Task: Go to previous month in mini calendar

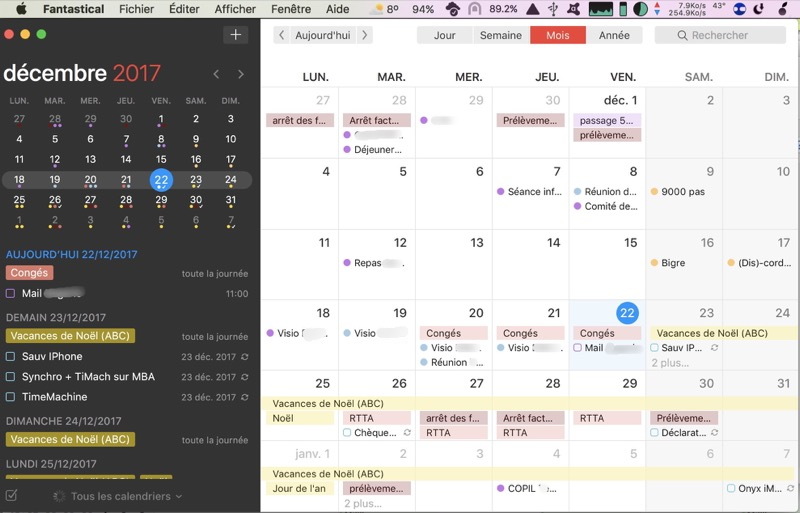Action: 217,74
